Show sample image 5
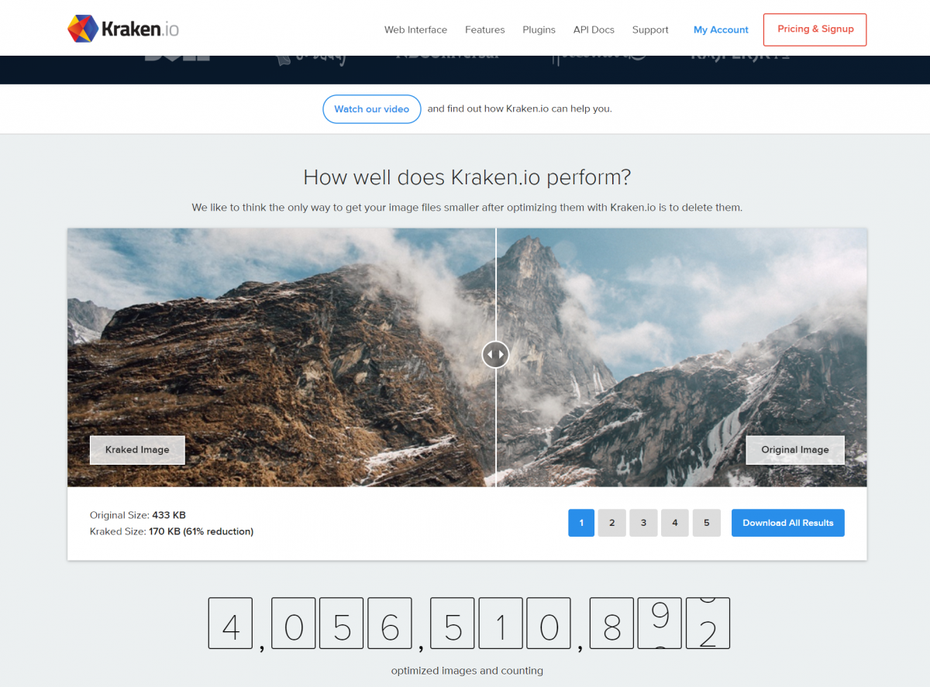Image resolution: width=930 pixels, height=687 pixels. click(706, 523)
